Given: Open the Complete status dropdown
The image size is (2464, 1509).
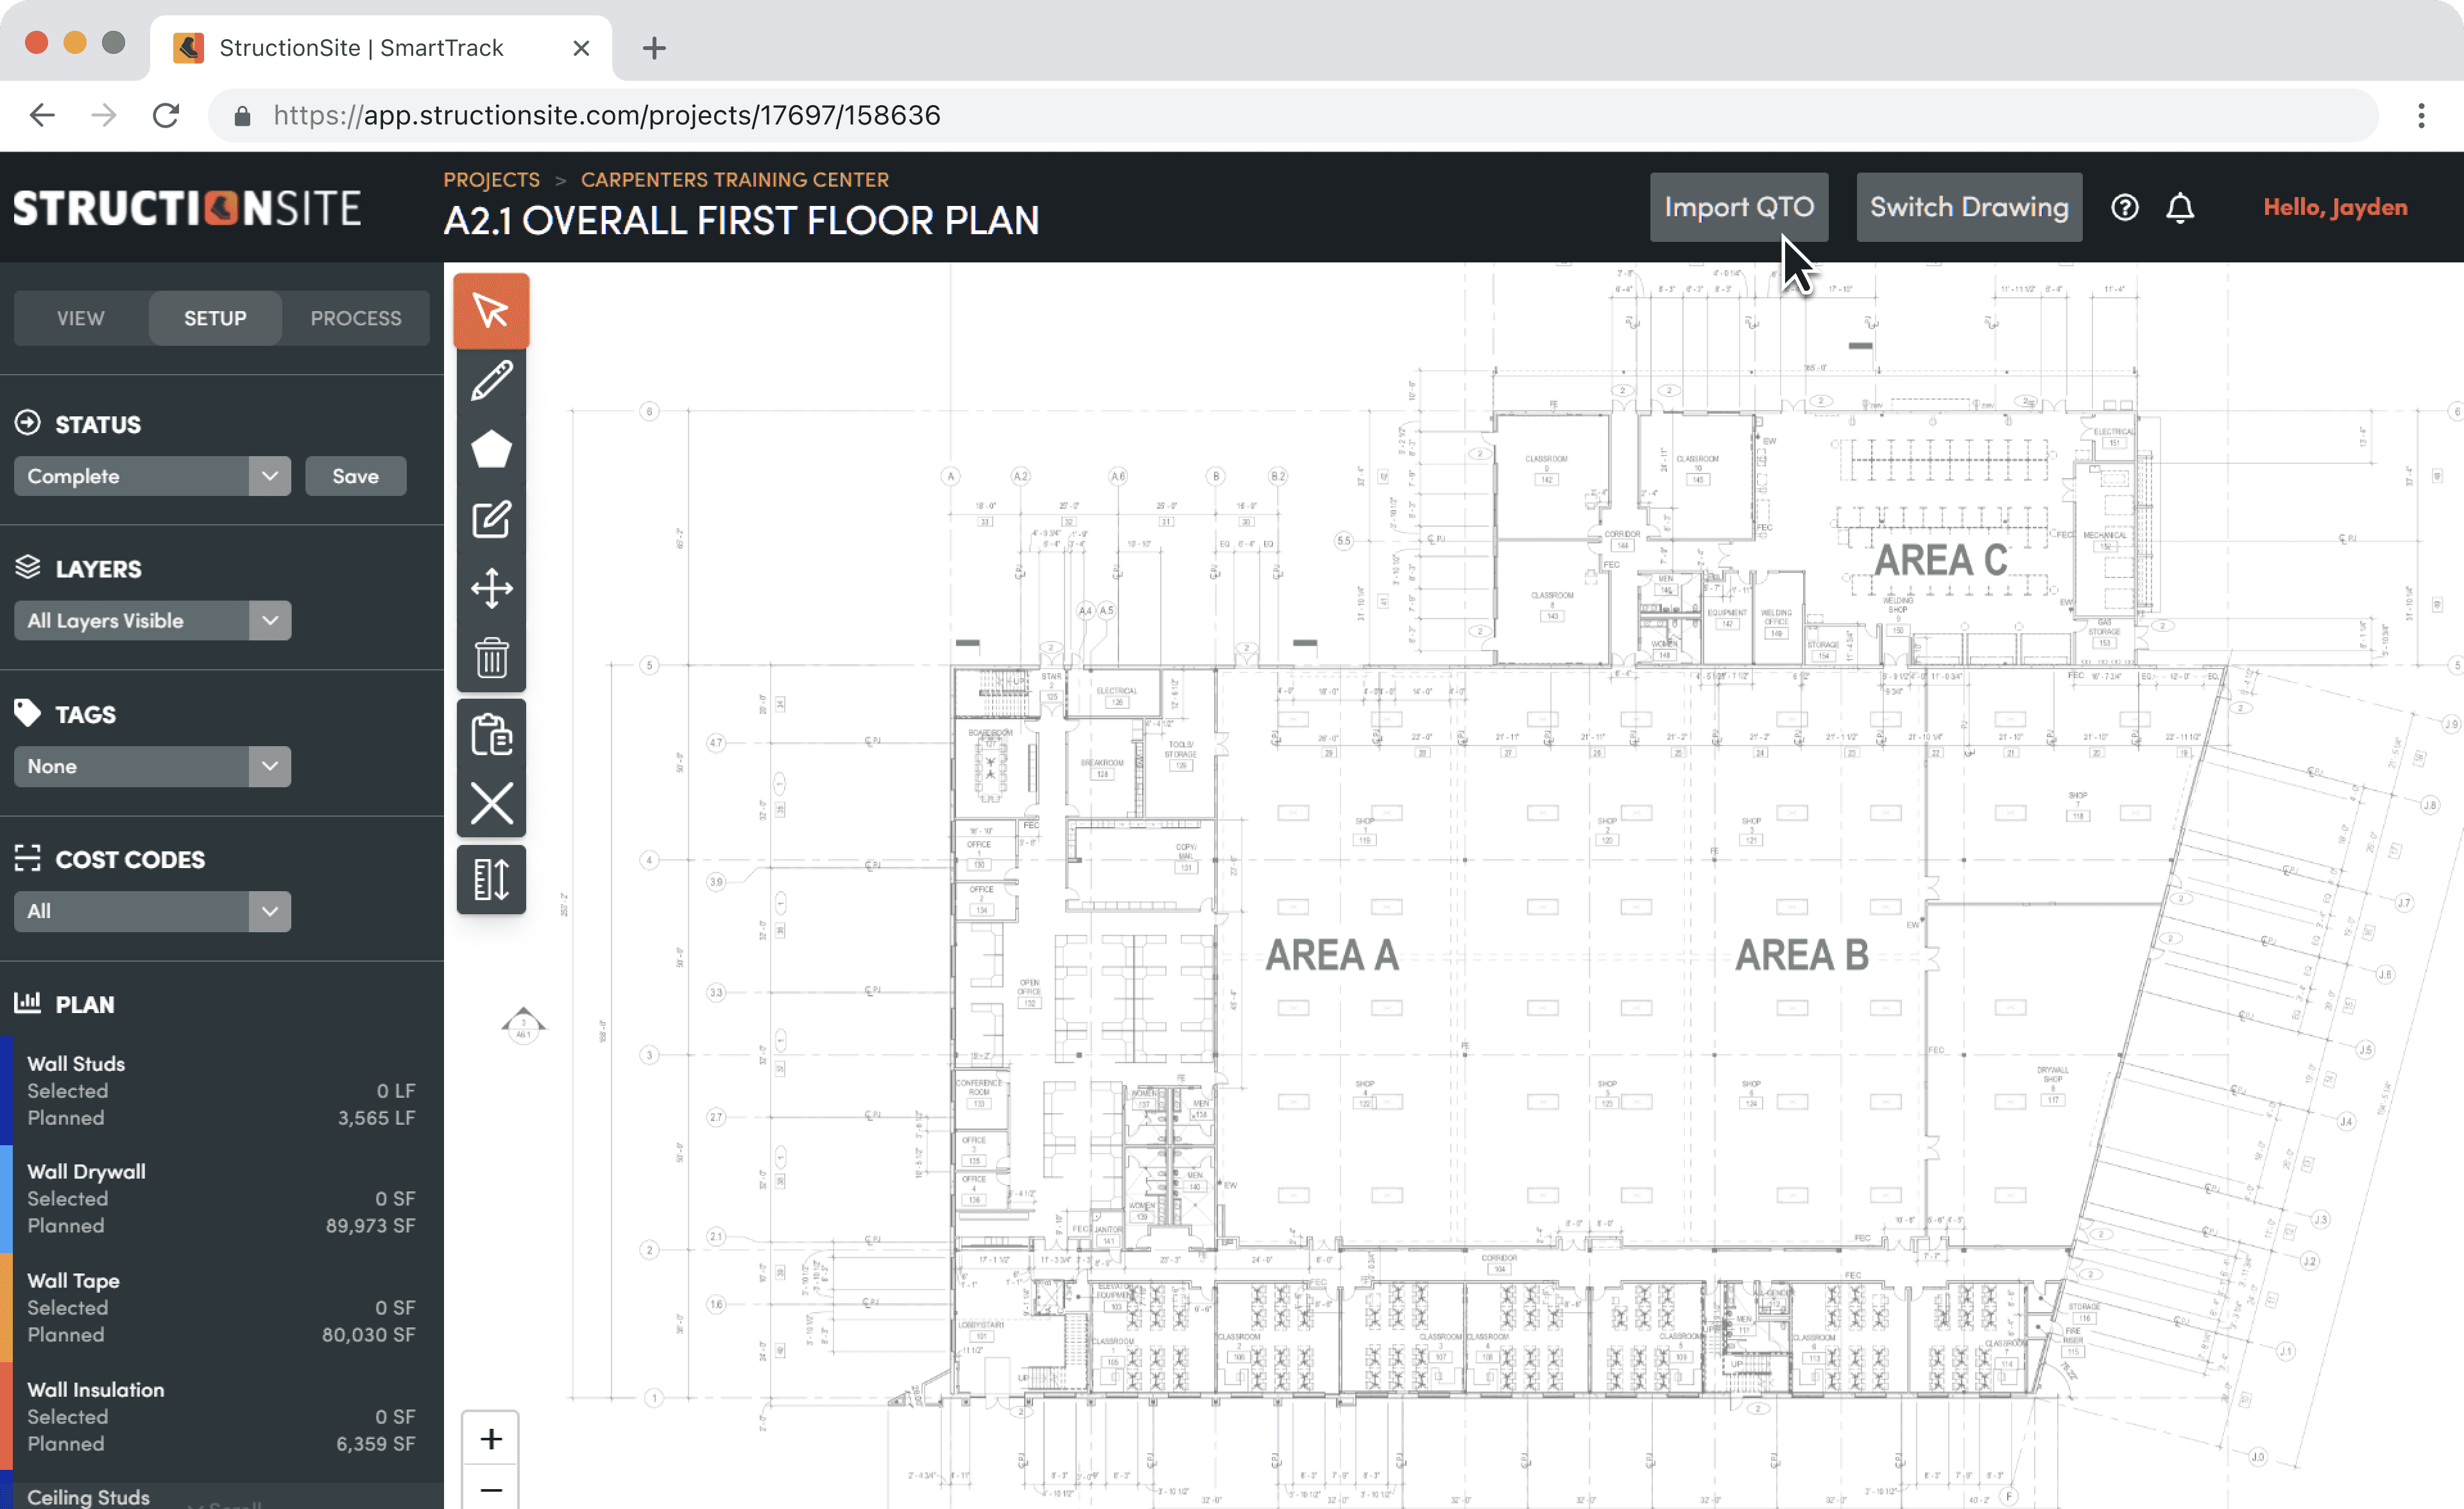Looking at the screenshot, I should click(153, 476).
